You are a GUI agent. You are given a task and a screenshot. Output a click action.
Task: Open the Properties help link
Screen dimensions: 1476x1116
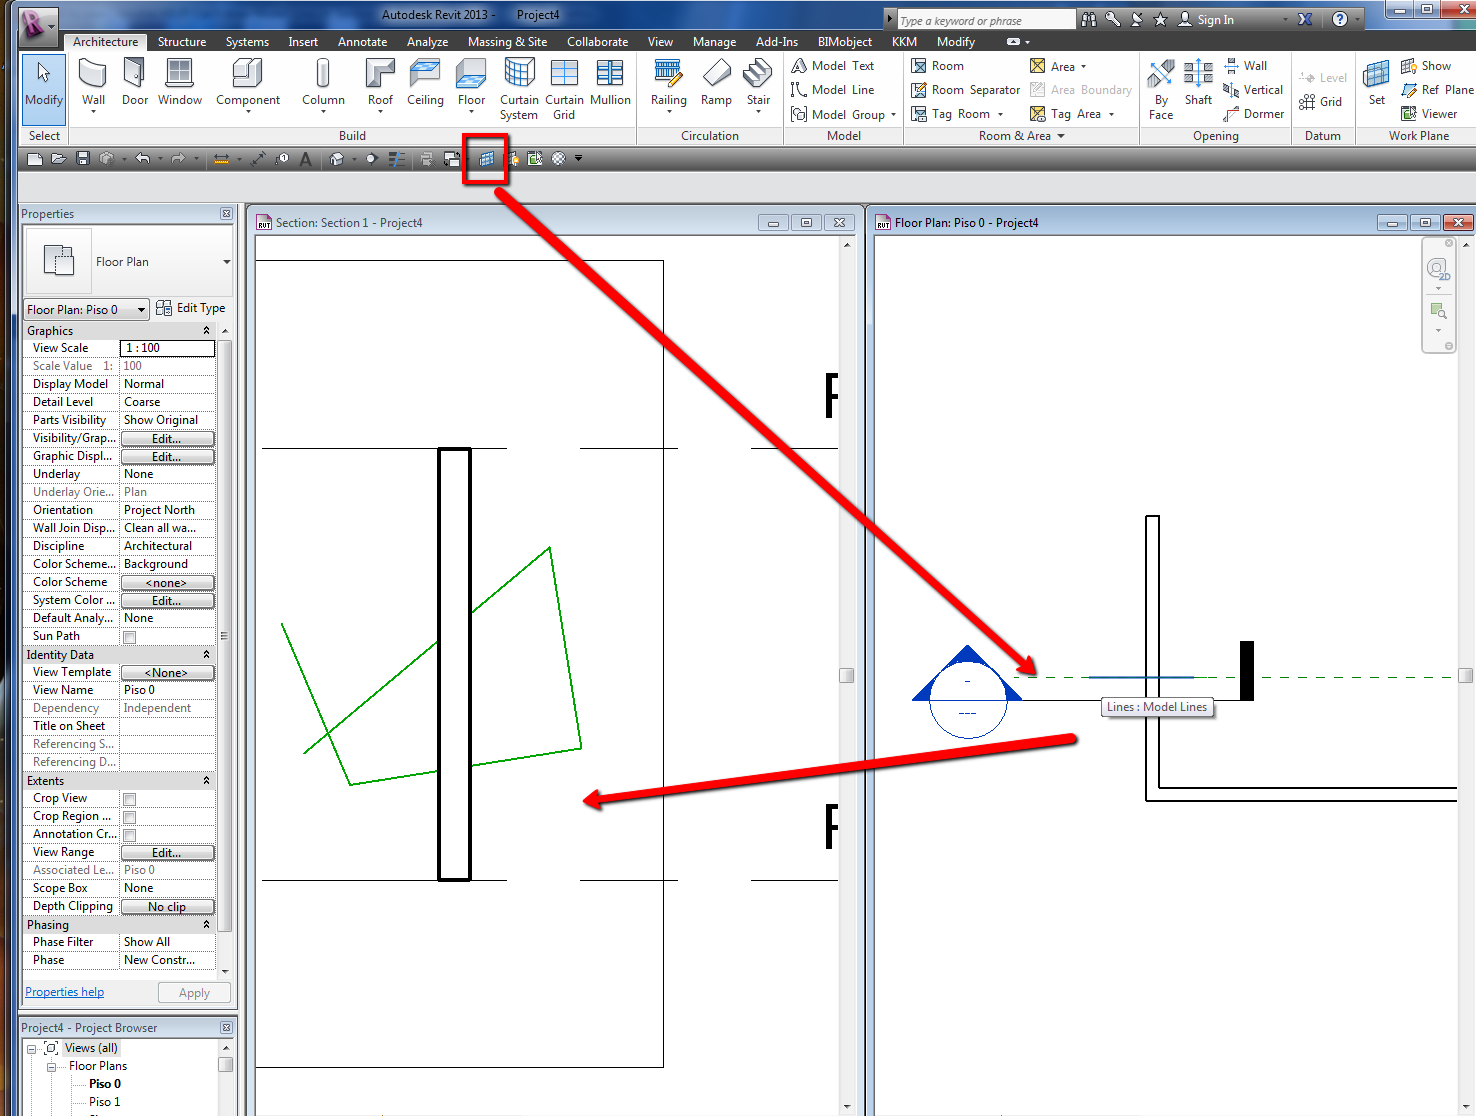click(64, 992)
